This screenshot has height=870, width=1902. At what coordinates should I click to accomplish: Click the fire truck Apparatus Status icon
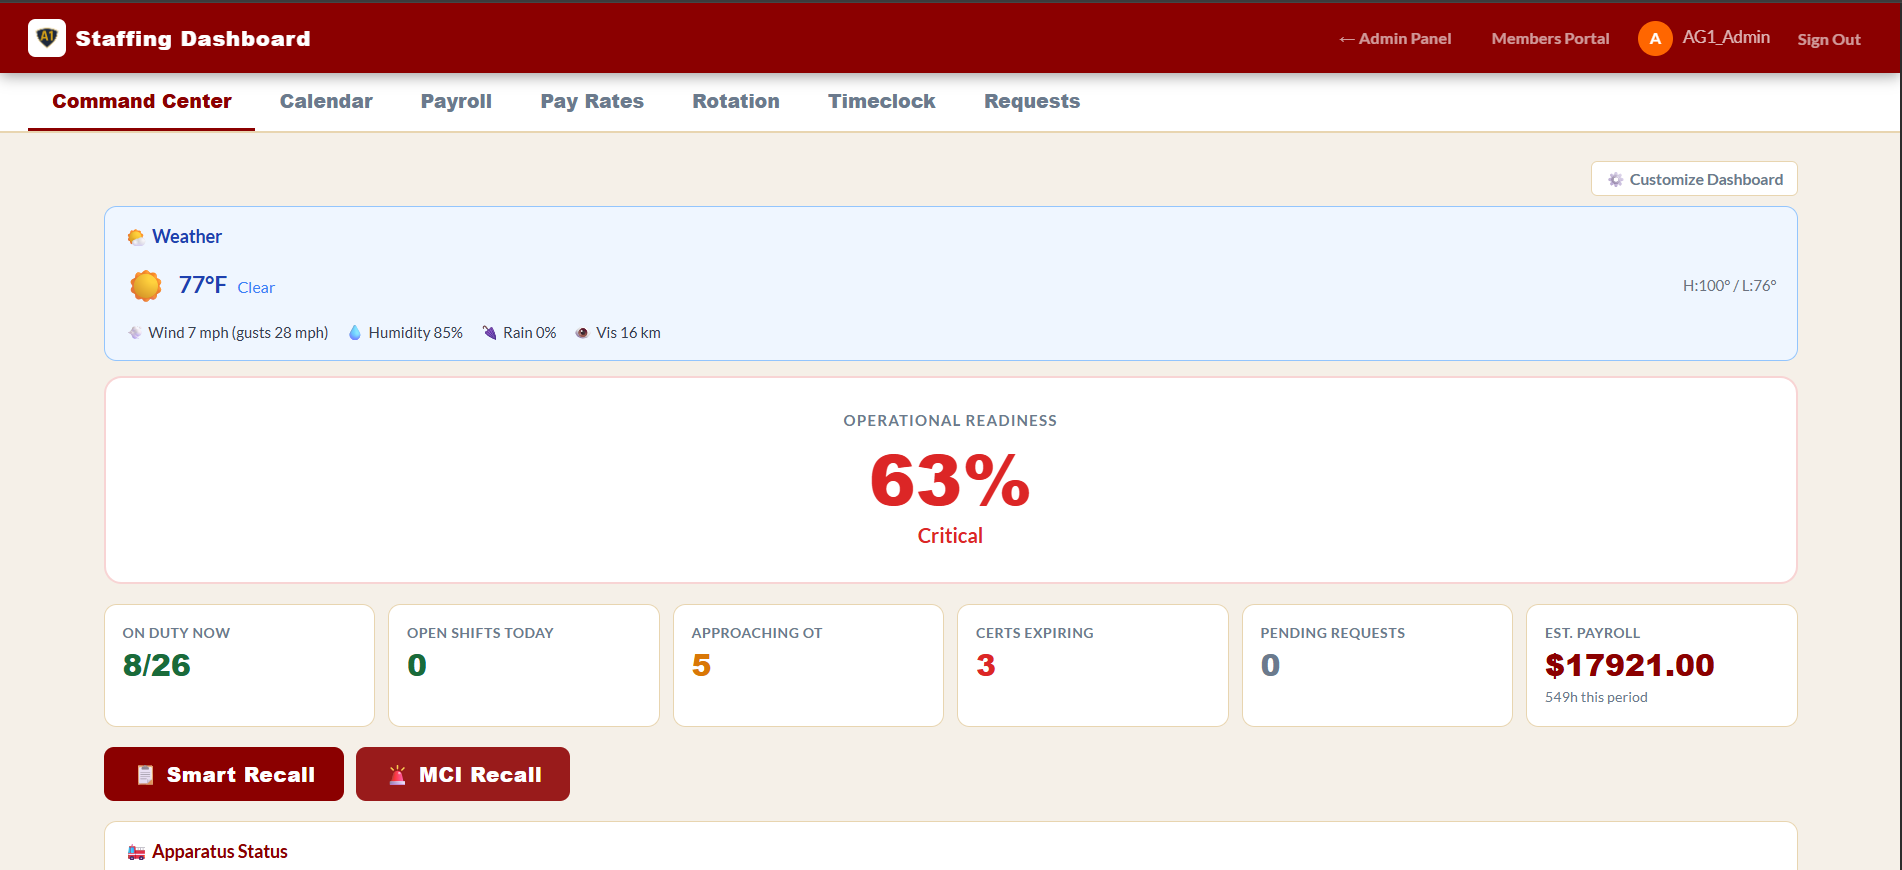click(x=136, y=852)
